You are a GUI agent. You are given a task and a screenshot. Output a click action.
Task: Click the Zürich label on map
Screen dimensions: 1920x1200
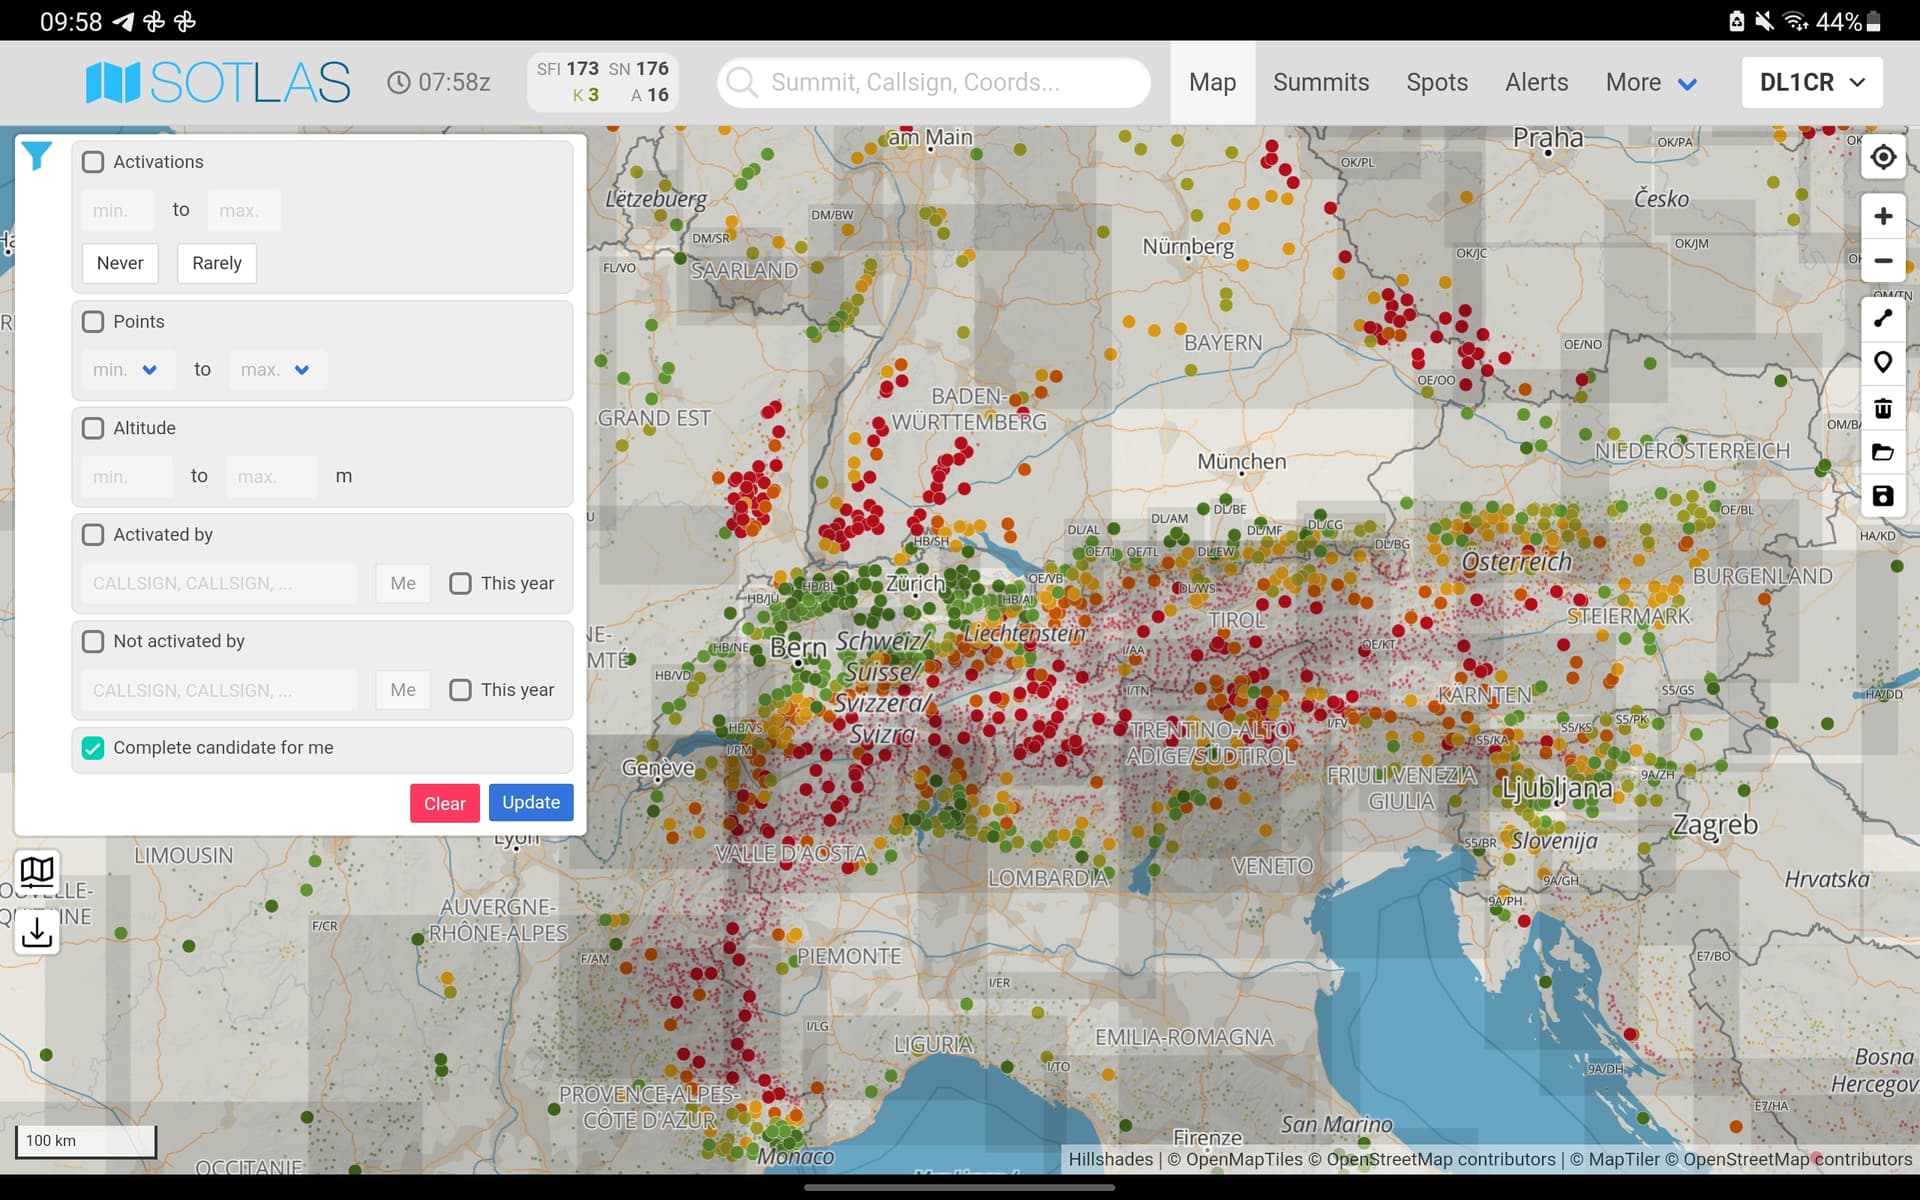tap(915, 583)
